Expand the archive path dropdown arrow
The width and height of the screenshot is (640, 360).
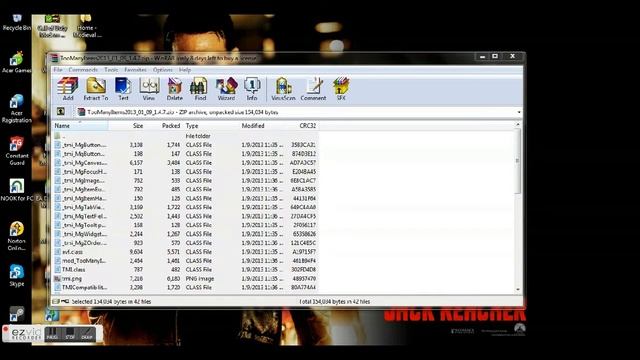[519, 112]
